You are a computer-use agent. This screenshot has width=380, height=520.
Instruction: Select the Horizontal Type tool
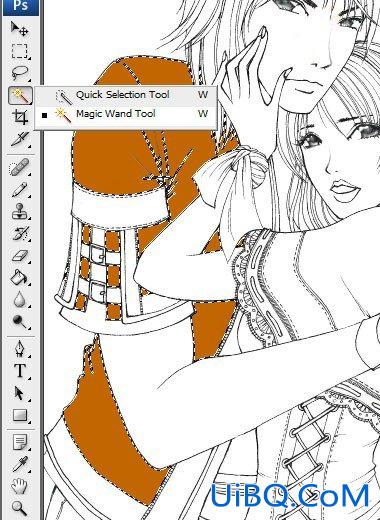click(20, 371)
